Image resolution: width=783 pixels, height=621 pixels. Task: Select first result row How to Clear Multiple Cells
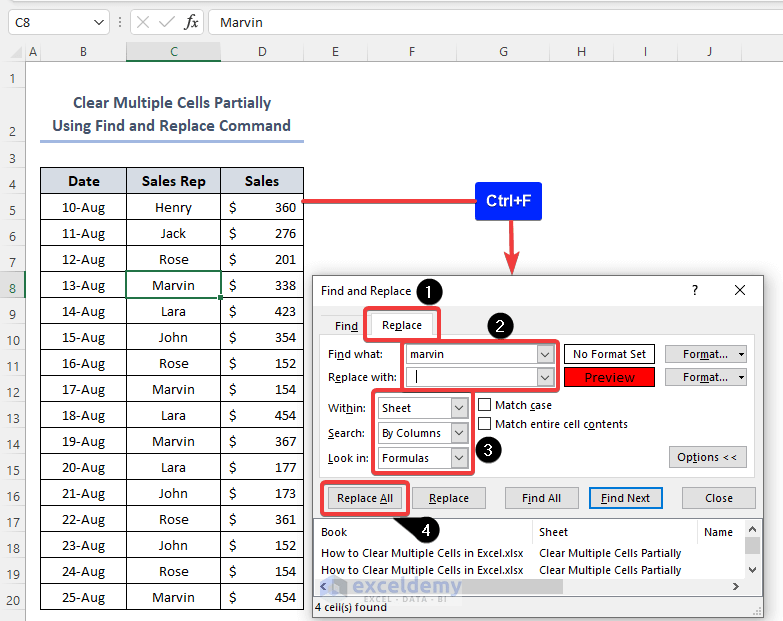click(529, 553)
